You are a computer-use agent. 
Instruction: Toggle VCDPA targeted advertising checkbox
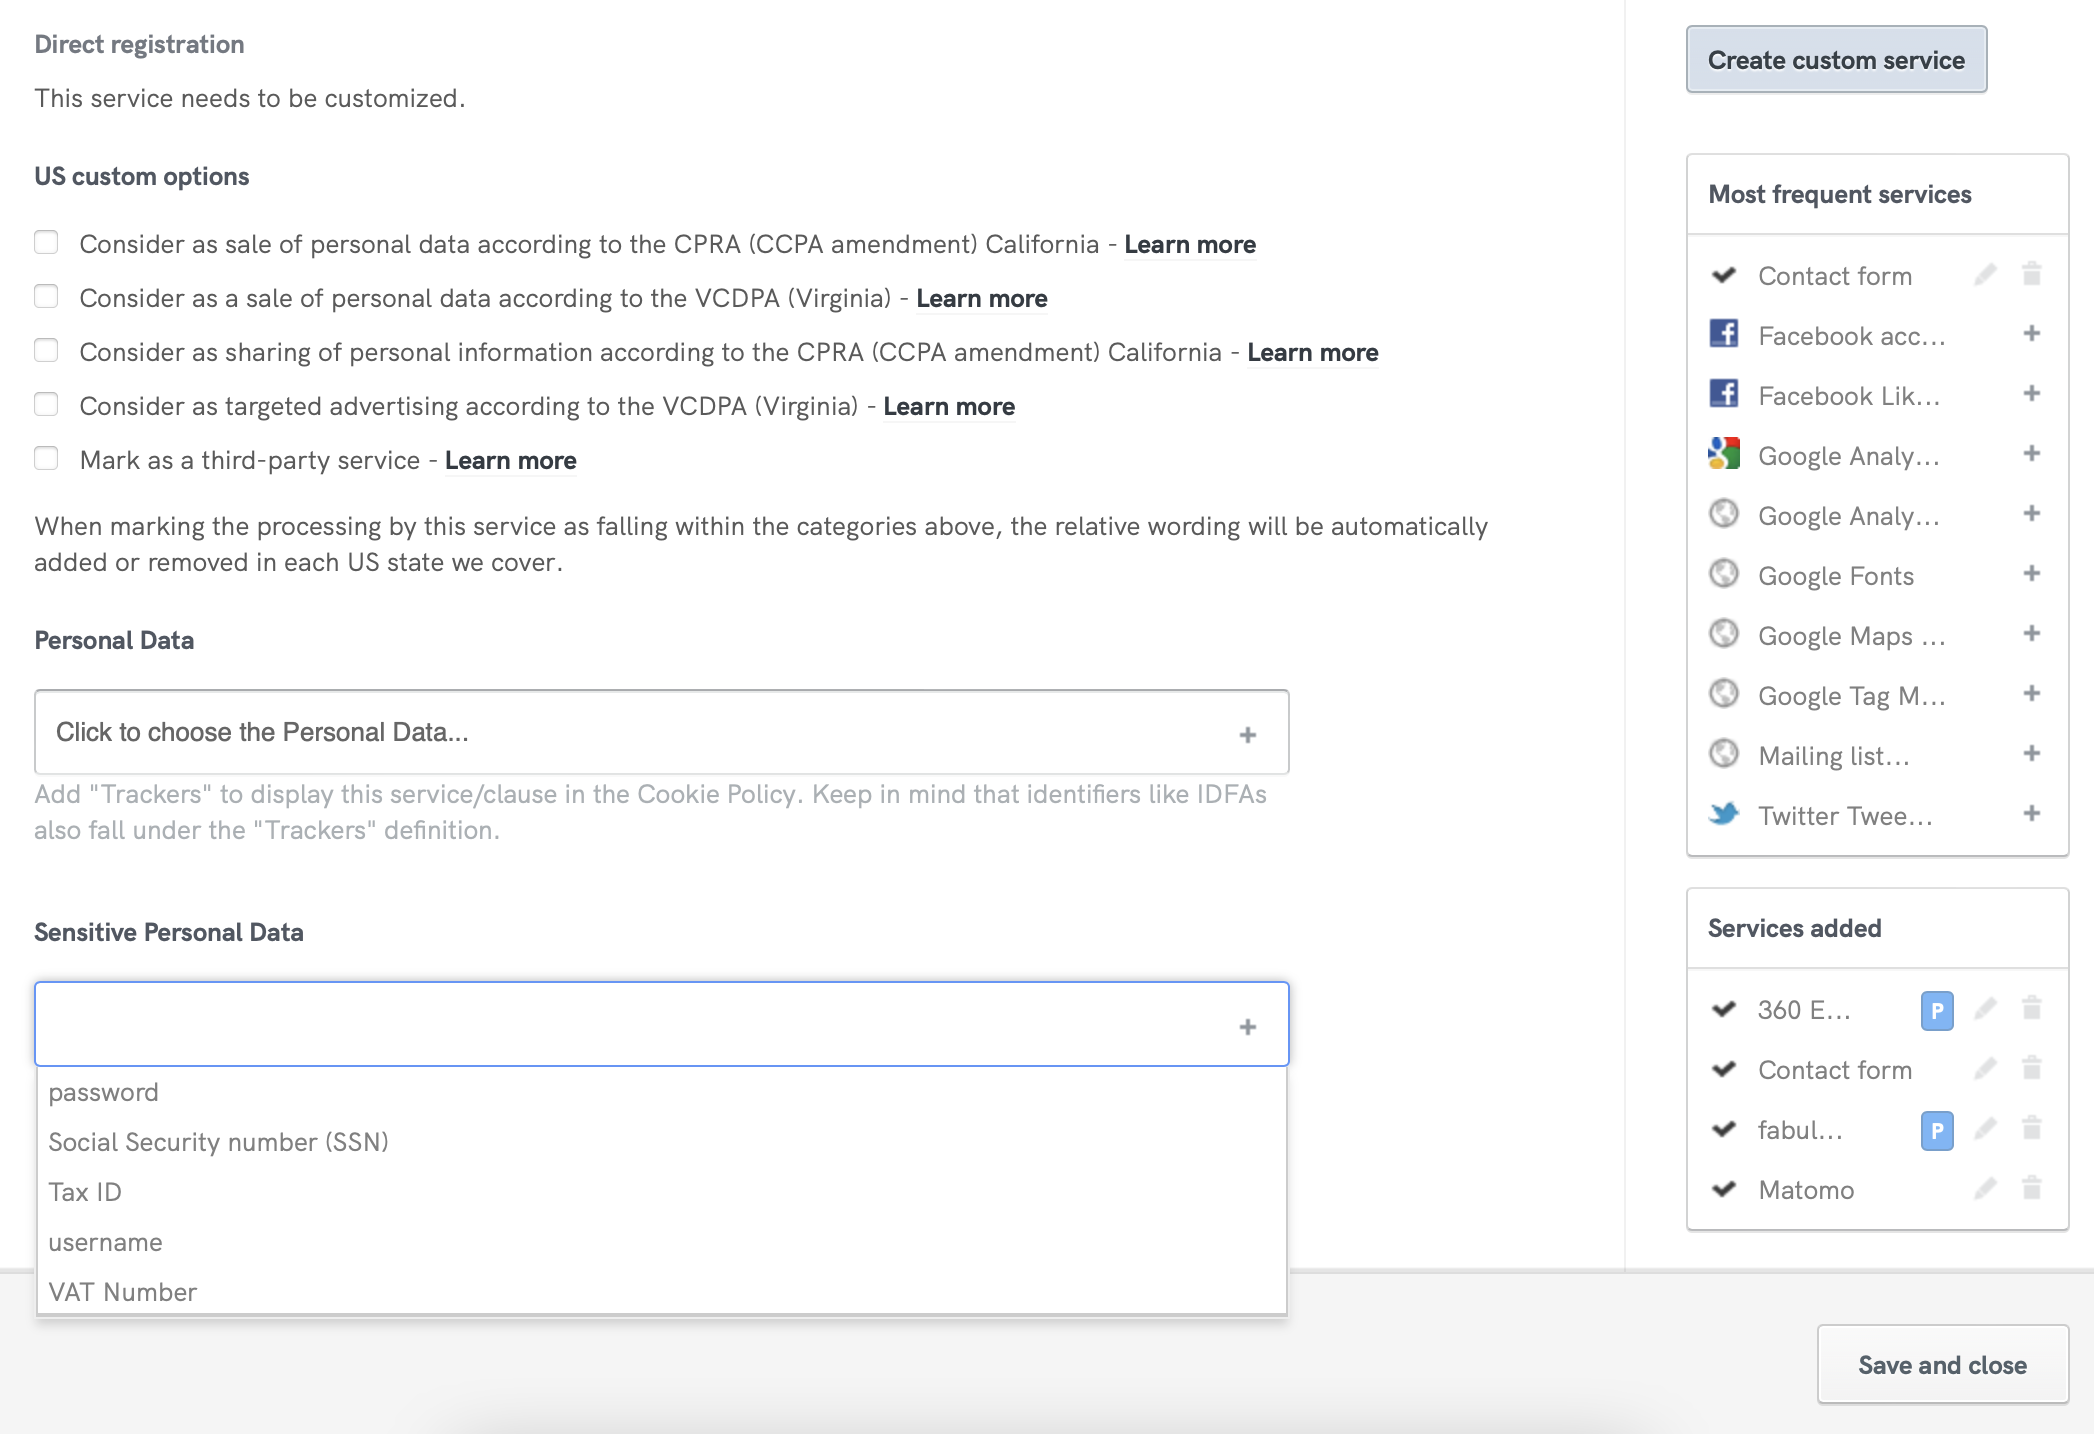coord(46,405)
